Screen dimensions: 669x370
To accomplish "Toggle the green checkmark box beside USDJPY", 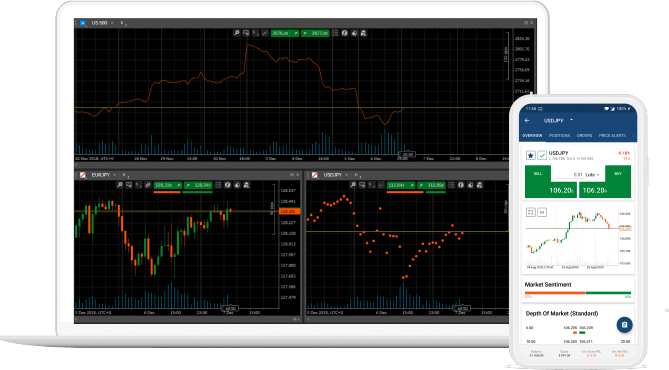I will pyautogui.click(x=541, y=155).
